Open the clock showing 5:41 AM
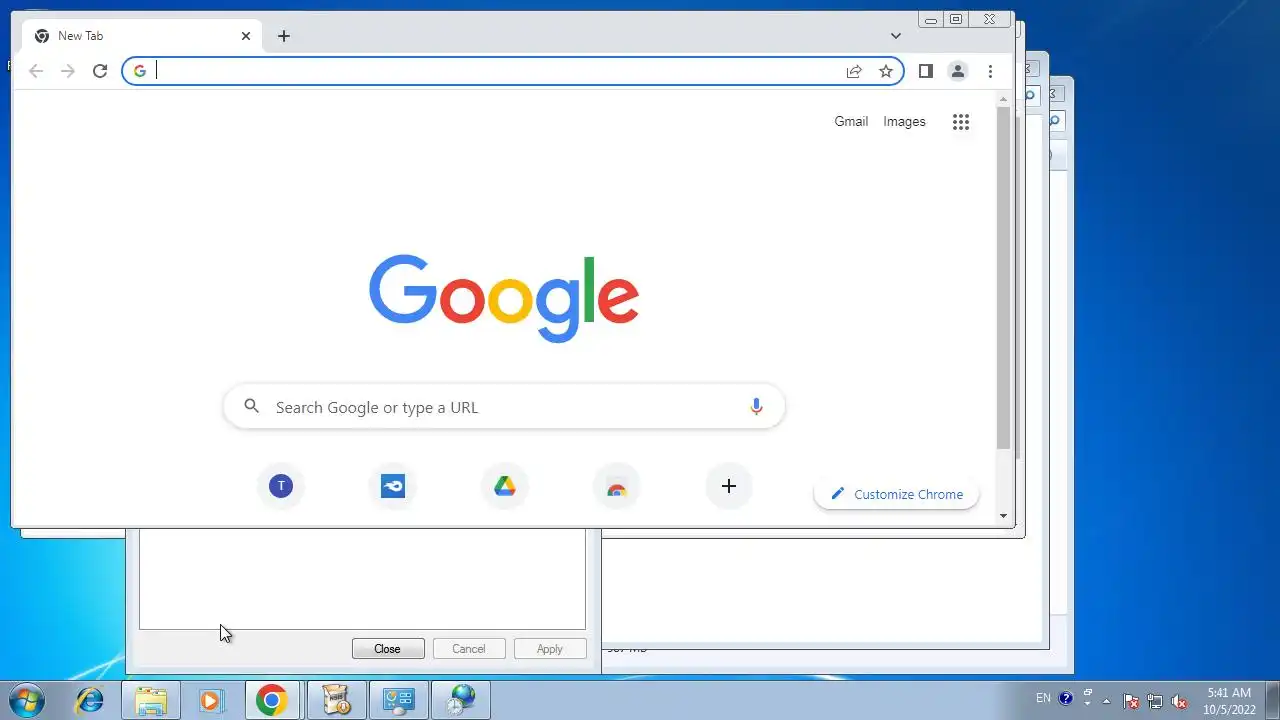This screenshot has width=1280, height=720. click(x=1229, y=700)
